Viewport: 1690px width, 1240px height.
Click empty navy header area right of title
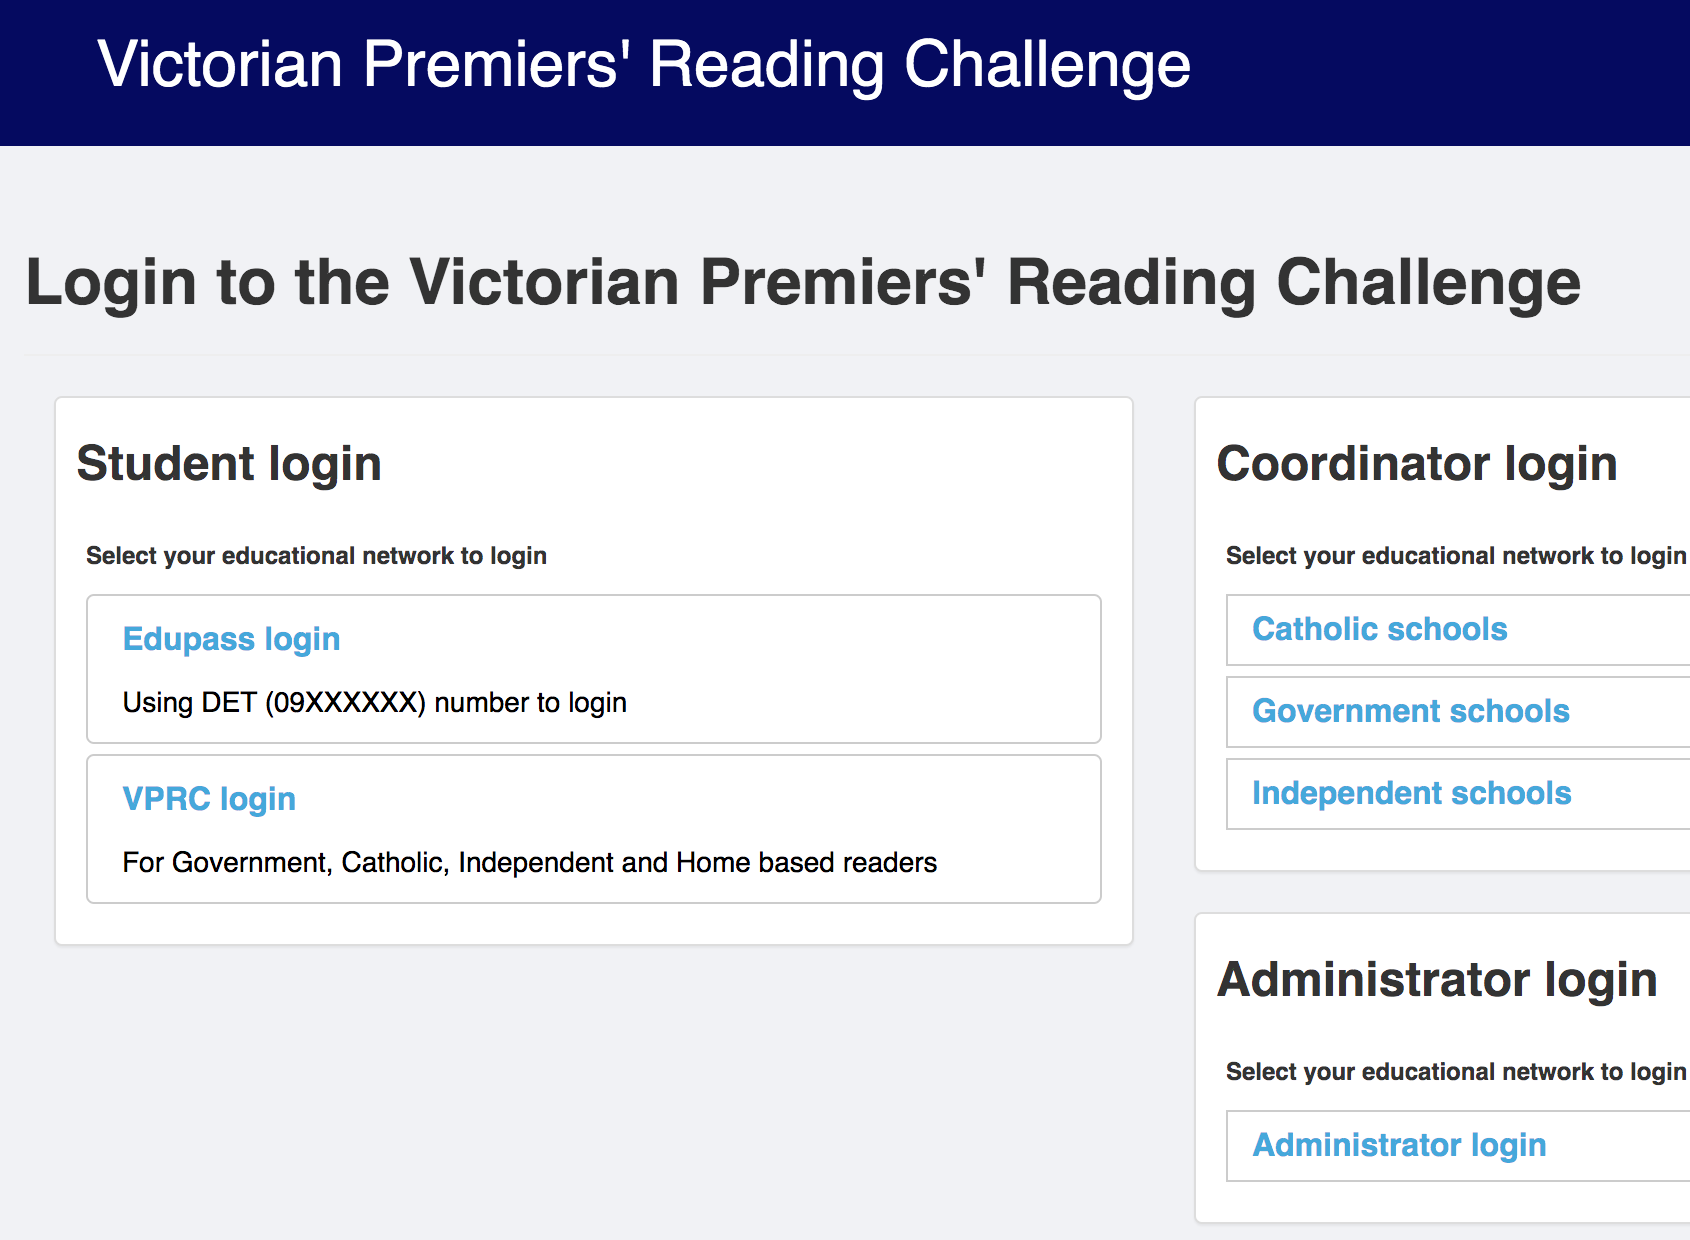1440,70
